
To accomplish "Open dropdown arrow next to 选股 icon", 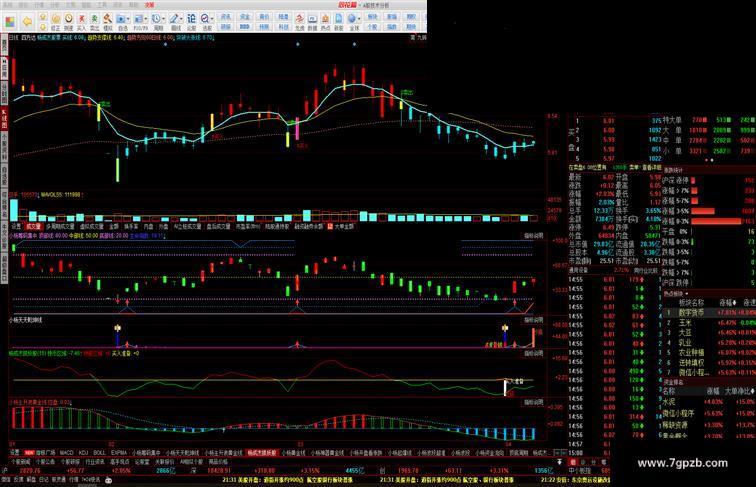I will (213, 19).
